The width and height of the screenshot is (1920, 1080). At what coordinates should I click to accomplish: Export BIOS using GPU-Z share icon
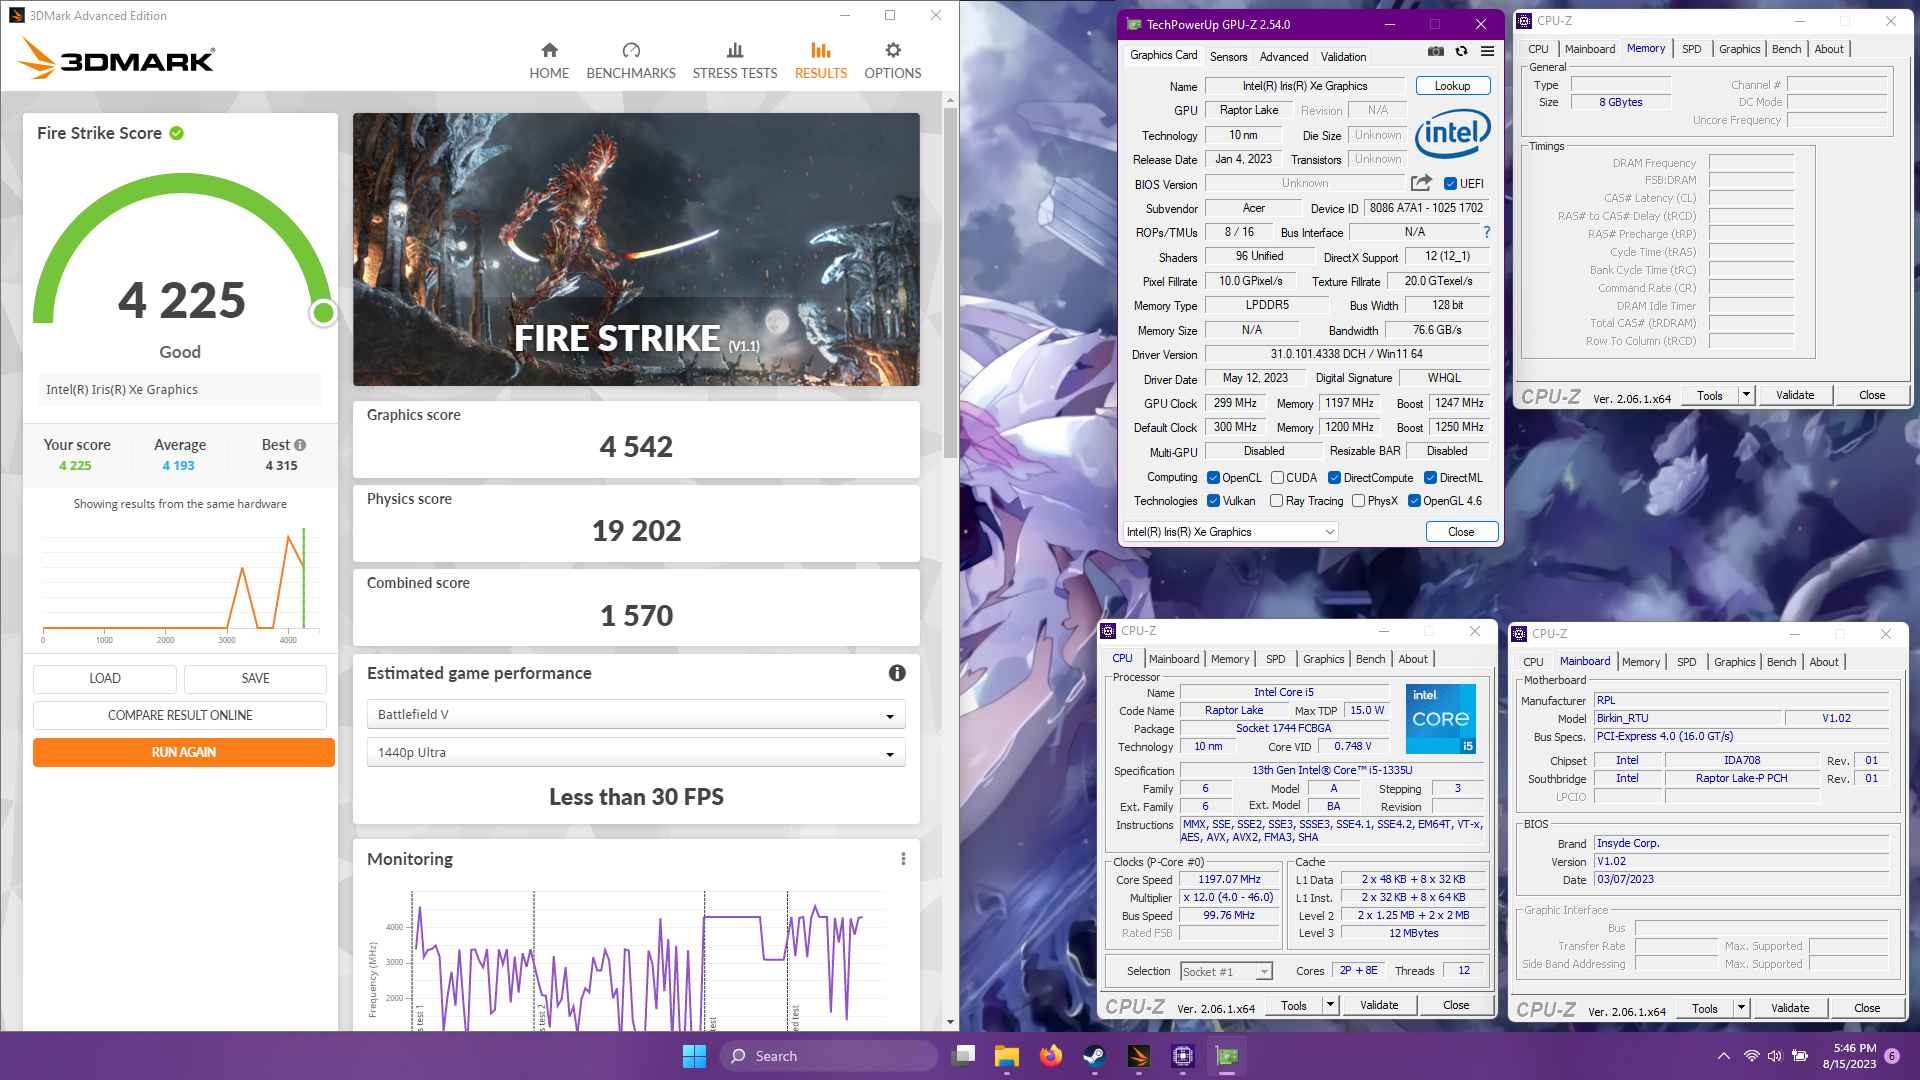pyautogui.click(x=1421, y=183)
